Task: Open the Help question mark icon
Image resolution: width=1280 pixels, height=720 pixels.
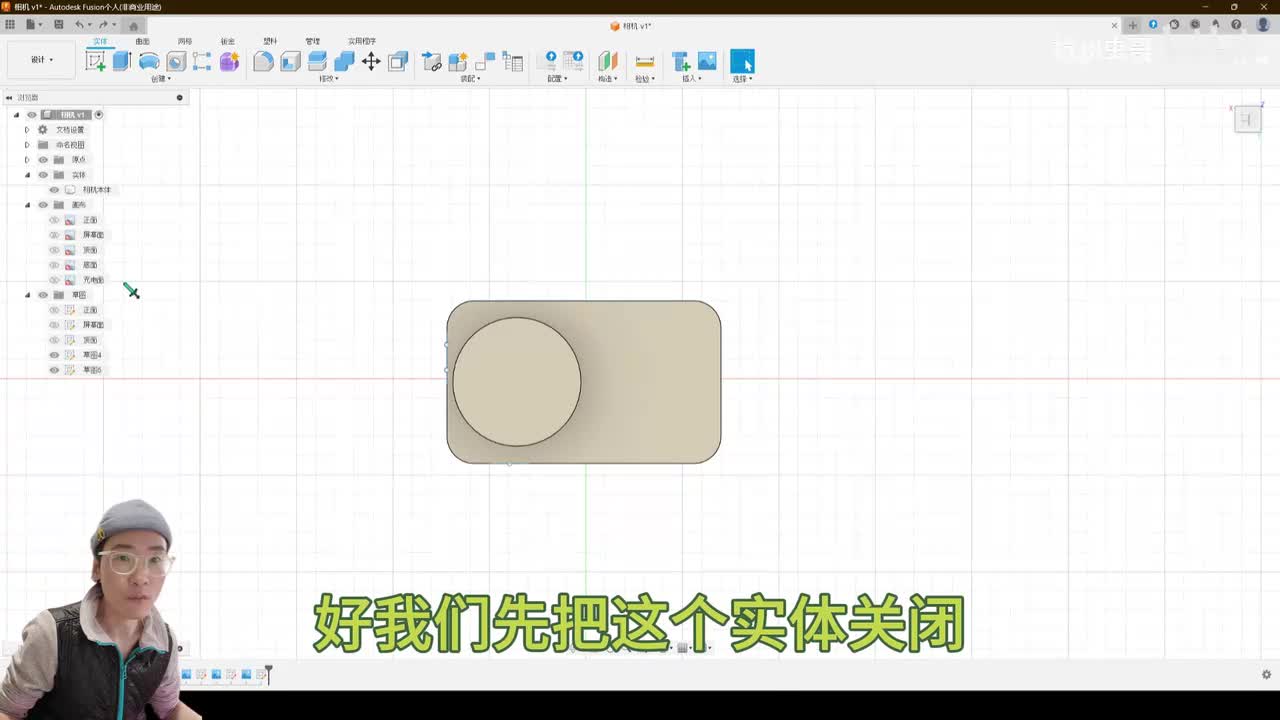Action: click(1237, 25)
